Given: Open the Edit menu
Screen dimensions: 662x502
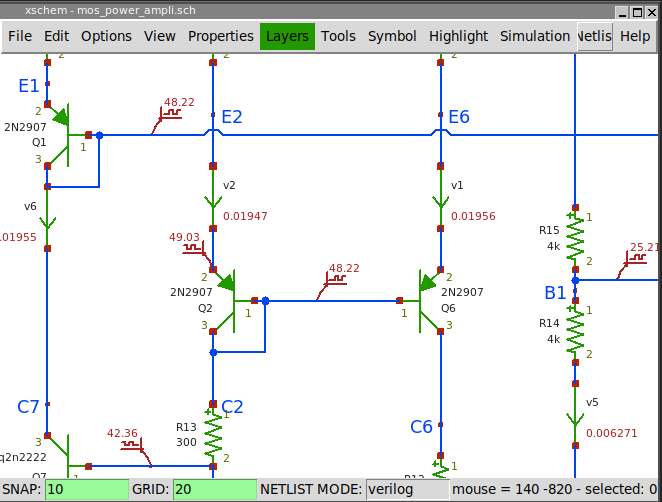Looking at the screenshot, I should click(57, 36).
